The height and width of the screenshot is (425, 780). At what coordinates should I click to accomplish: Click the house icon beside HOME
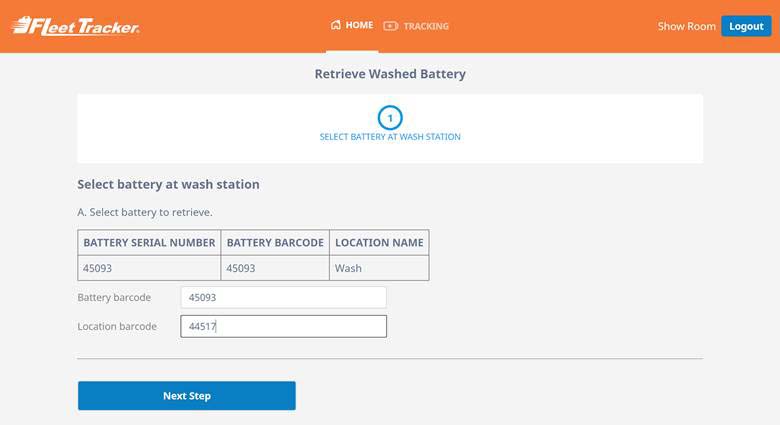336,26
